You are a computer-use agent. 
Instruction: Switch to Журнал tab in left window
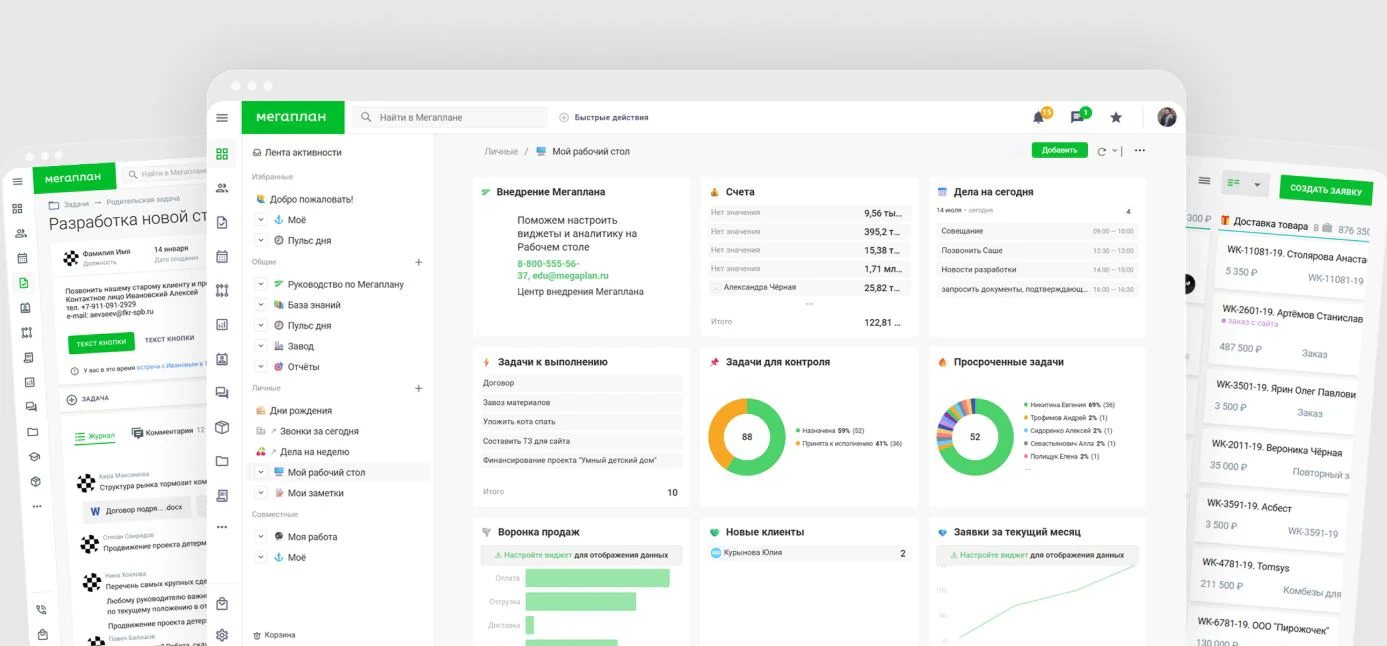tap(96, 435)
